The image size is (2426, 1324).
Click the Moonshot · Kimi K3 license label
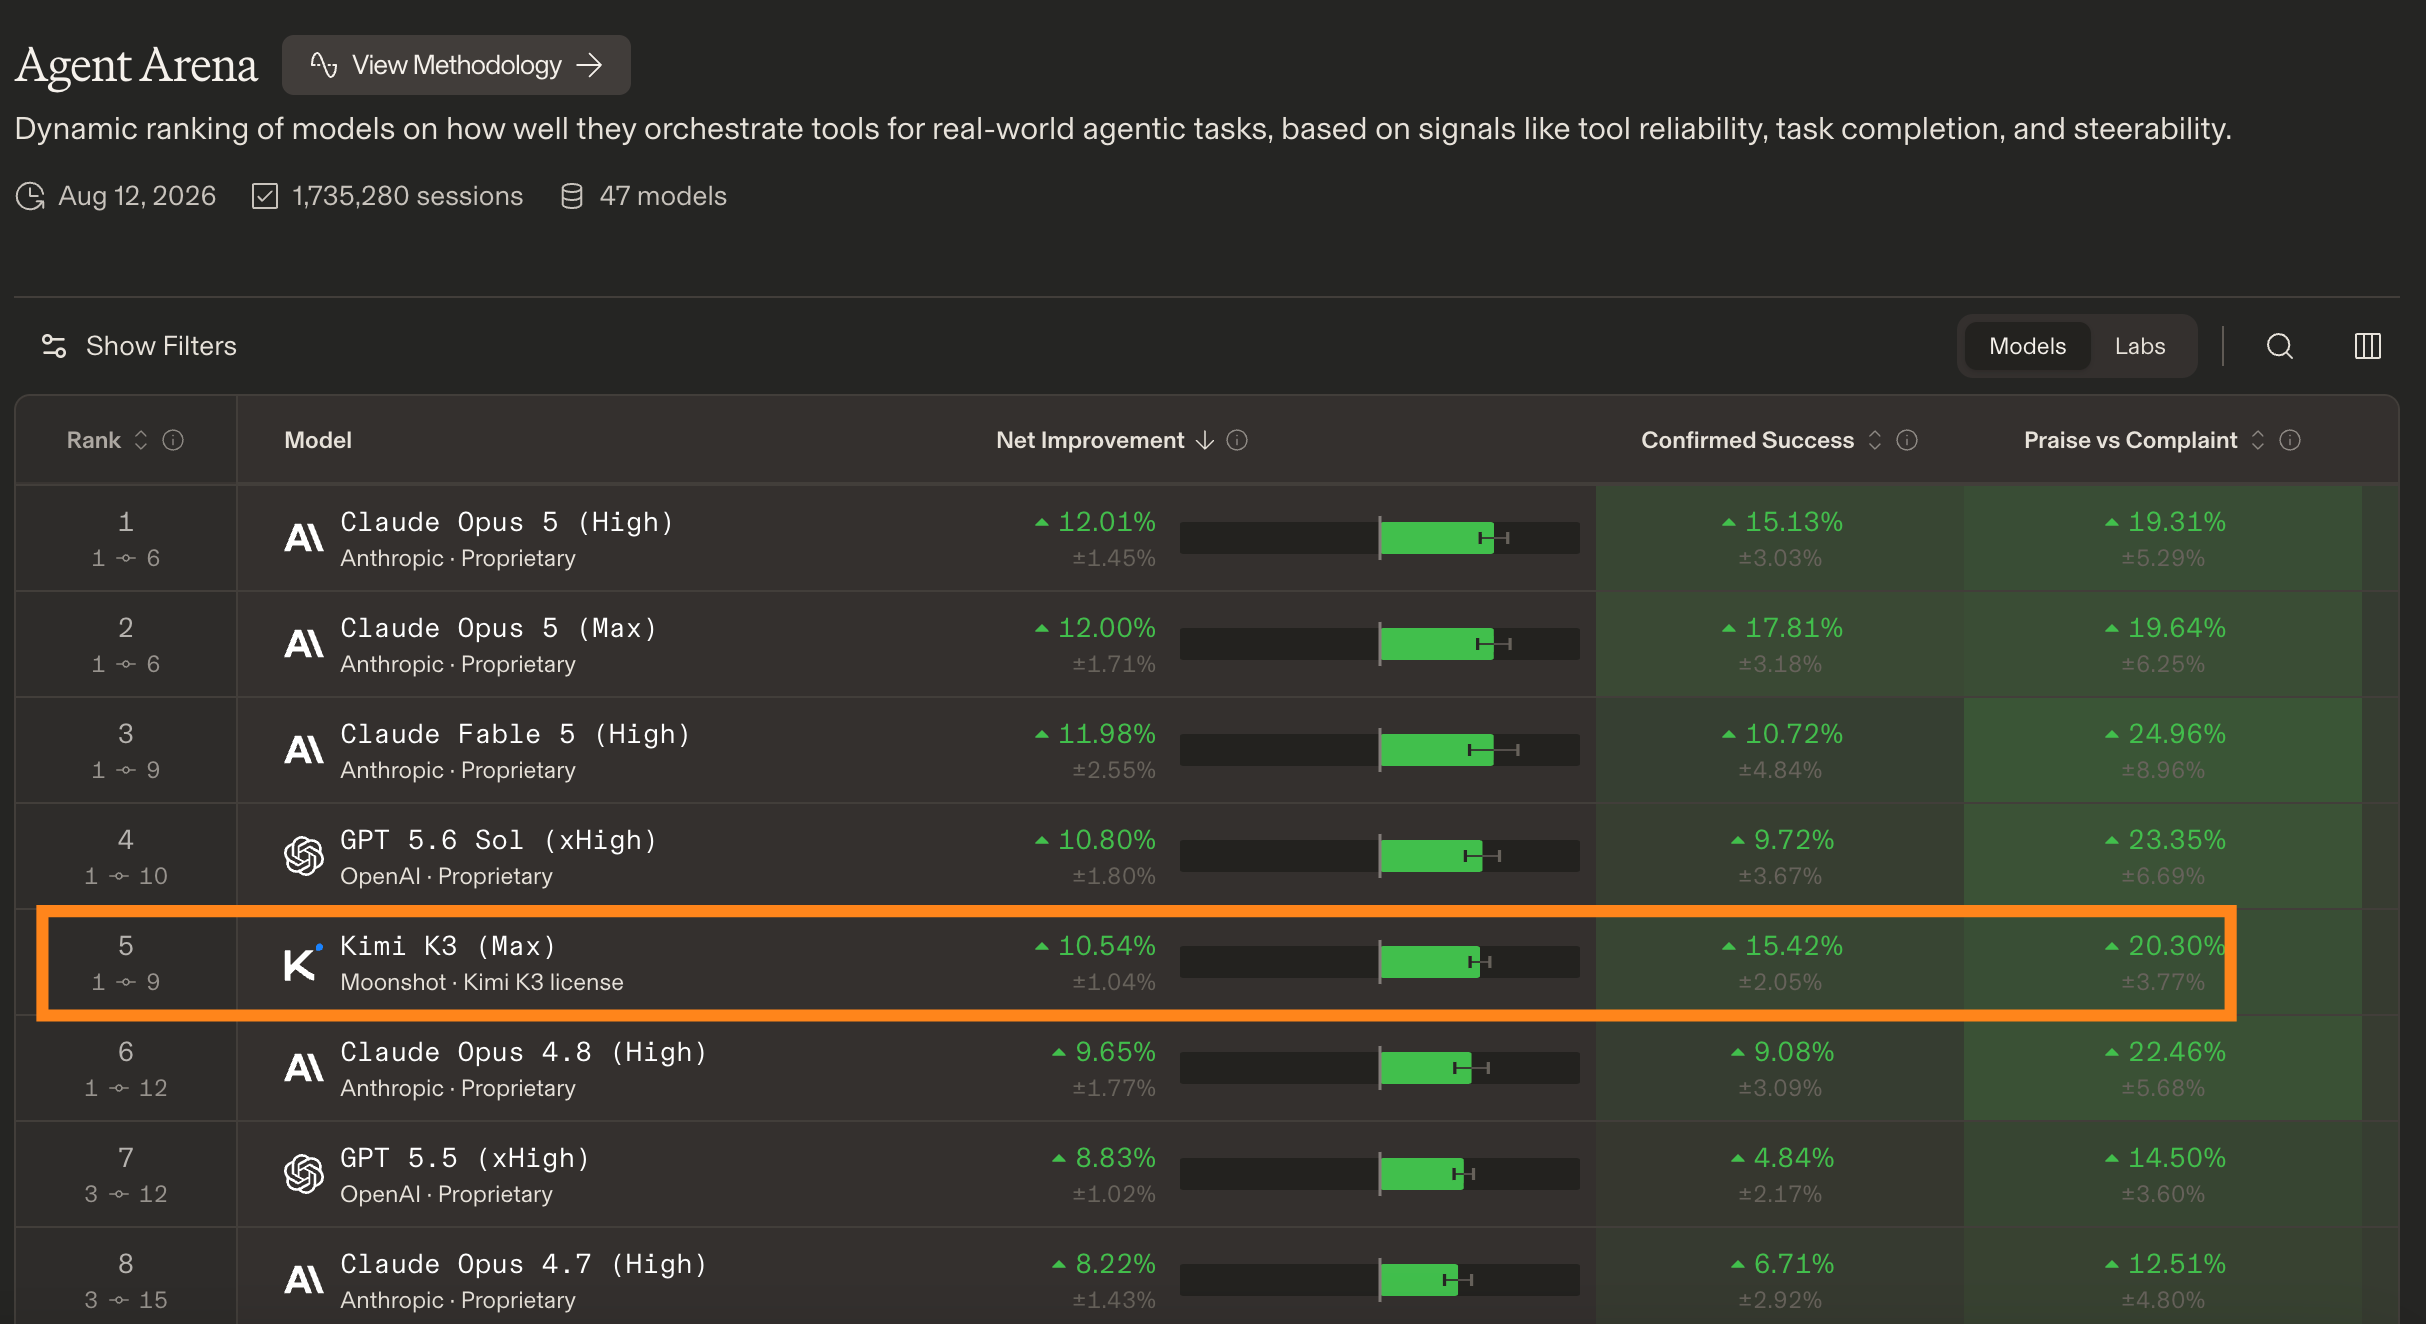pos(482,982)
